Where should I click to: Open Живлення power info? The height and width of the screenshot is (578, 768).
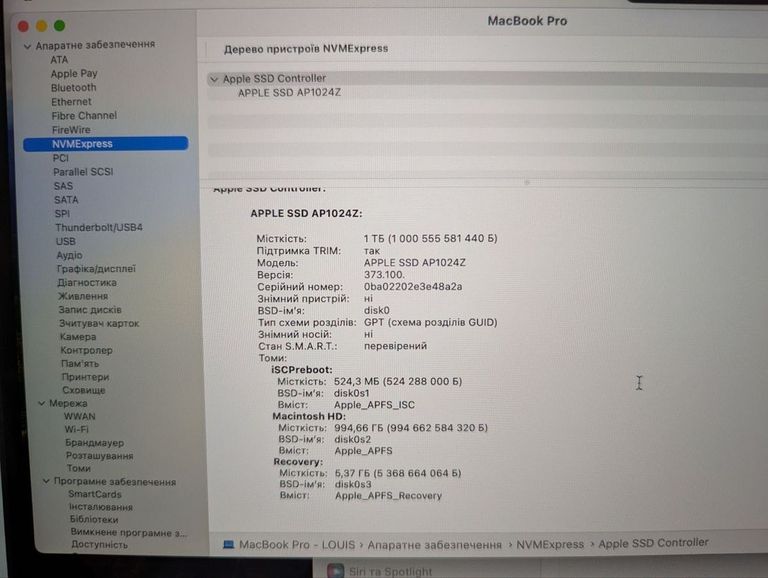click(x=83, y=296)
